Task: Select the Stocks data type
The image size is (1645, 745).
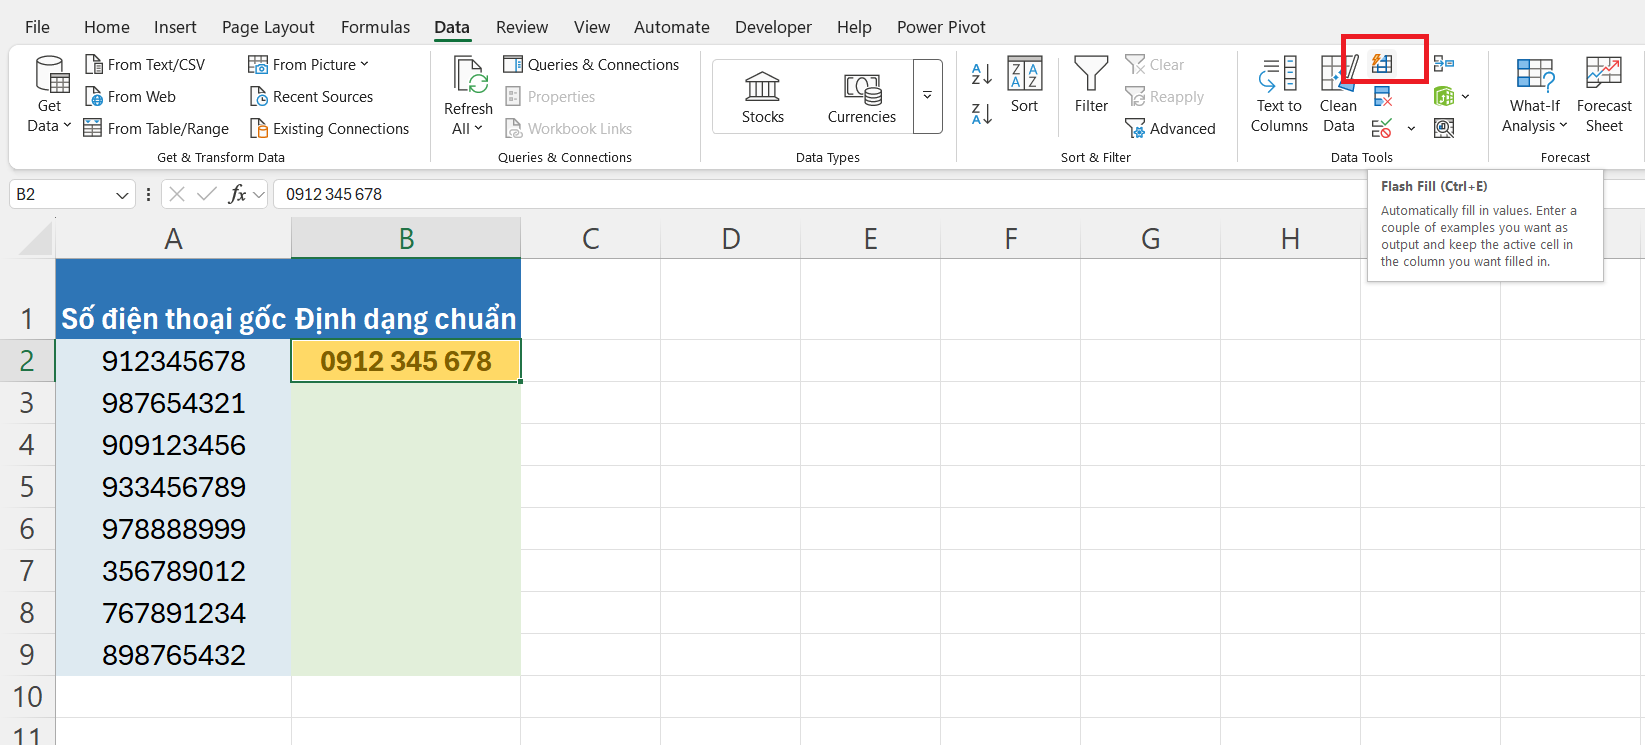Action: pos(762,97)
